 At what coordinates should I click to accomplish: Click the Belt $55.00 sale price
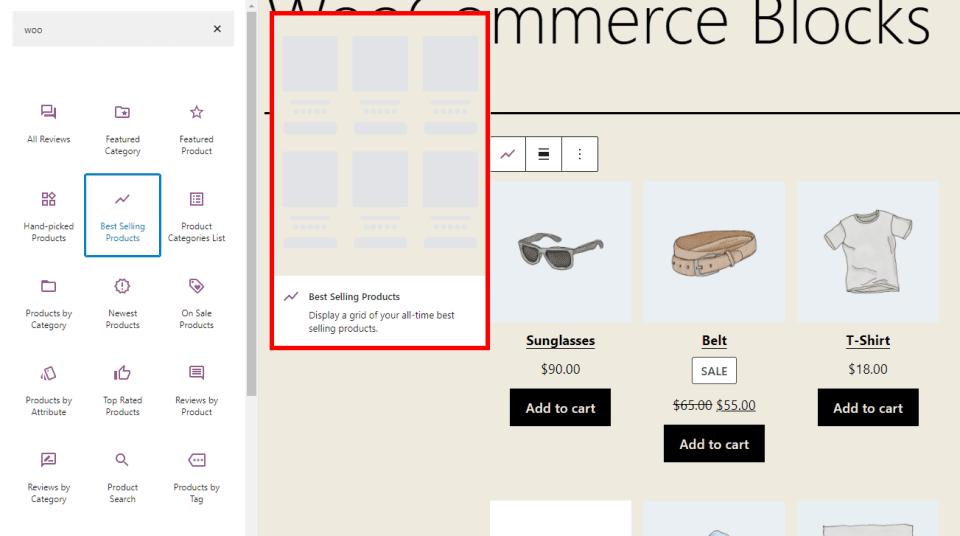click(x=736, y=406)
